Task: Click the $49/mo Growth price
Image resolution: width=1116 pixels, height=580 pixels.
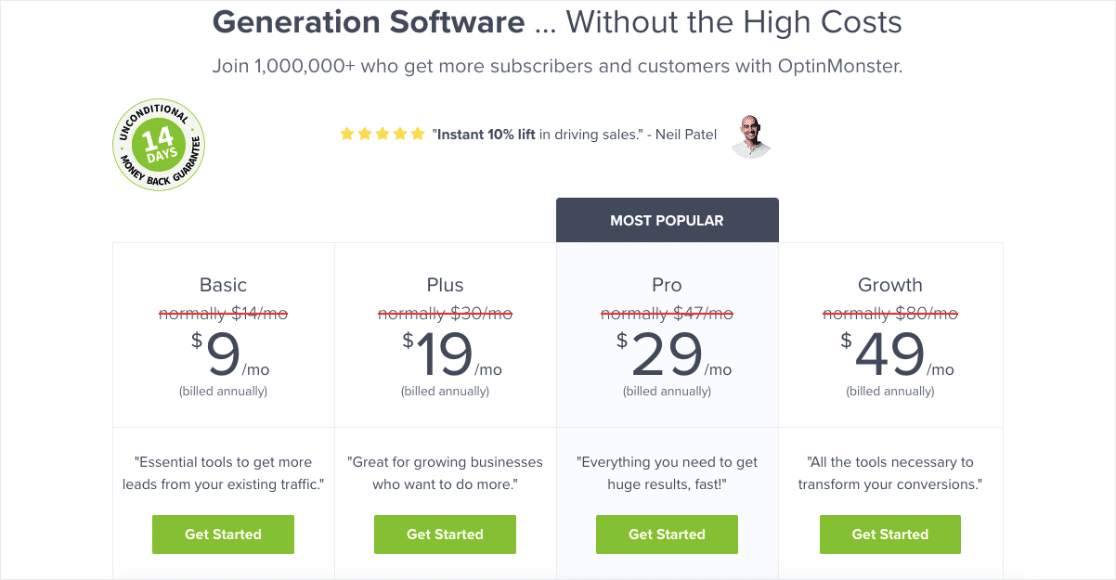Action: point(889,356)
